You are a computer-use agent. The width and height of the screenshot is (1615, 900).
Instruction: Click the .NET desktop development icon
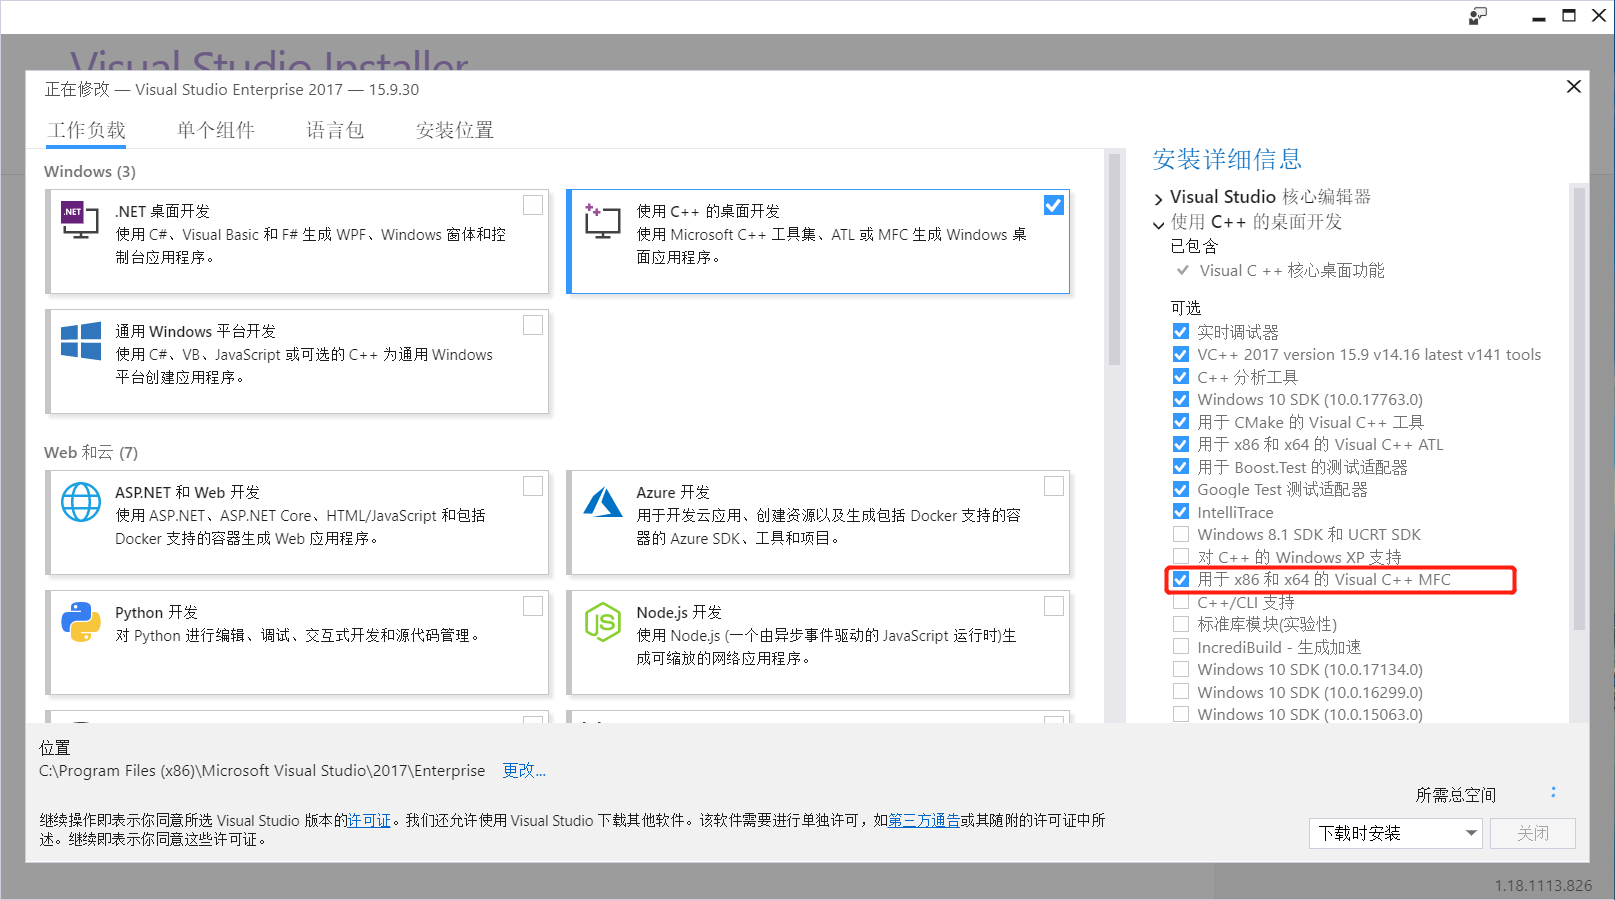click(x=80, y=220)
